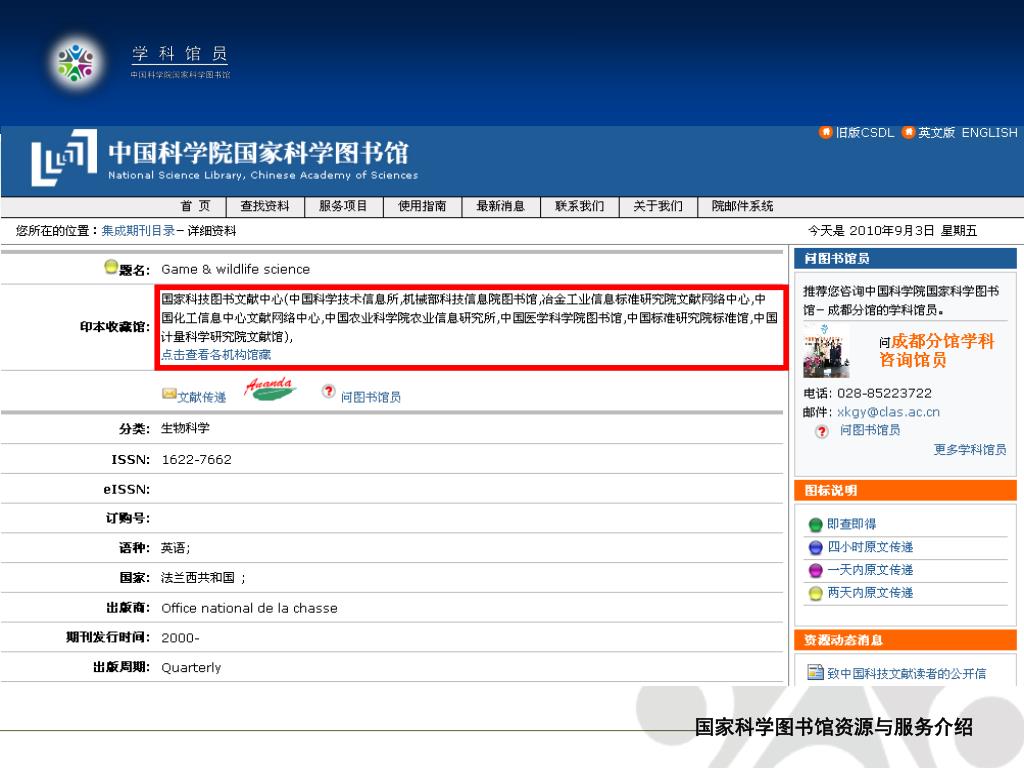Click the document icon beside 致中国科技文献读者的公开信

point(814,673)
